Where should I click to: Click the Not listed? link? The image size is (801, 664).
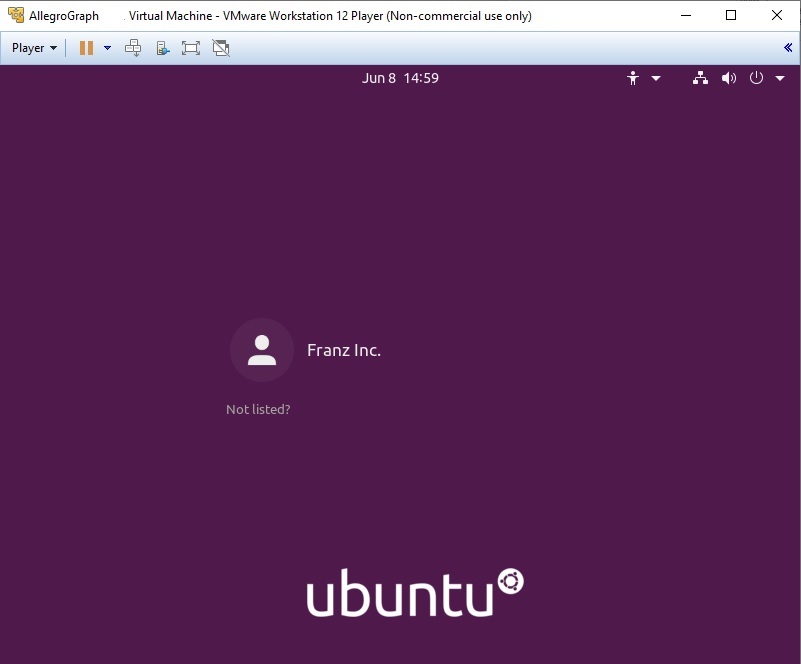(x=258, y=409)
